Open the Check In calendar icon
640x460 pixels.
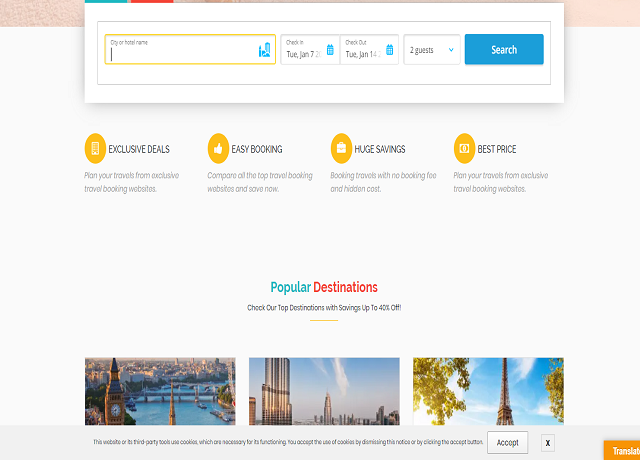click(330, 49)
